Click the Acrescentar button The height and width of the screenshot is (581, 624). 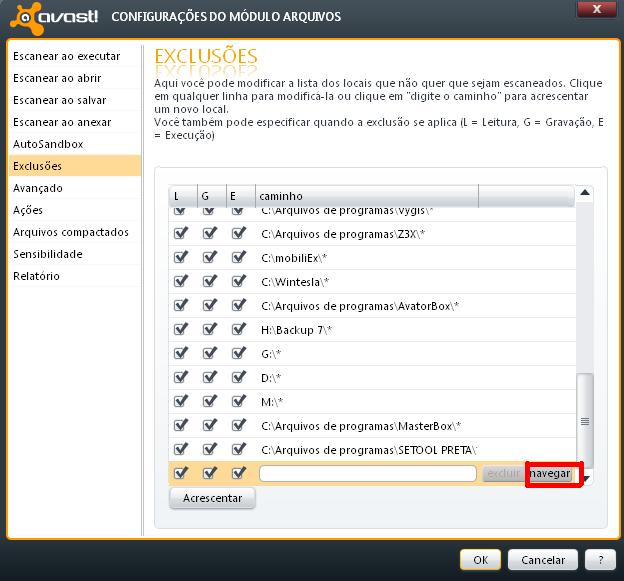coord(213,498)
